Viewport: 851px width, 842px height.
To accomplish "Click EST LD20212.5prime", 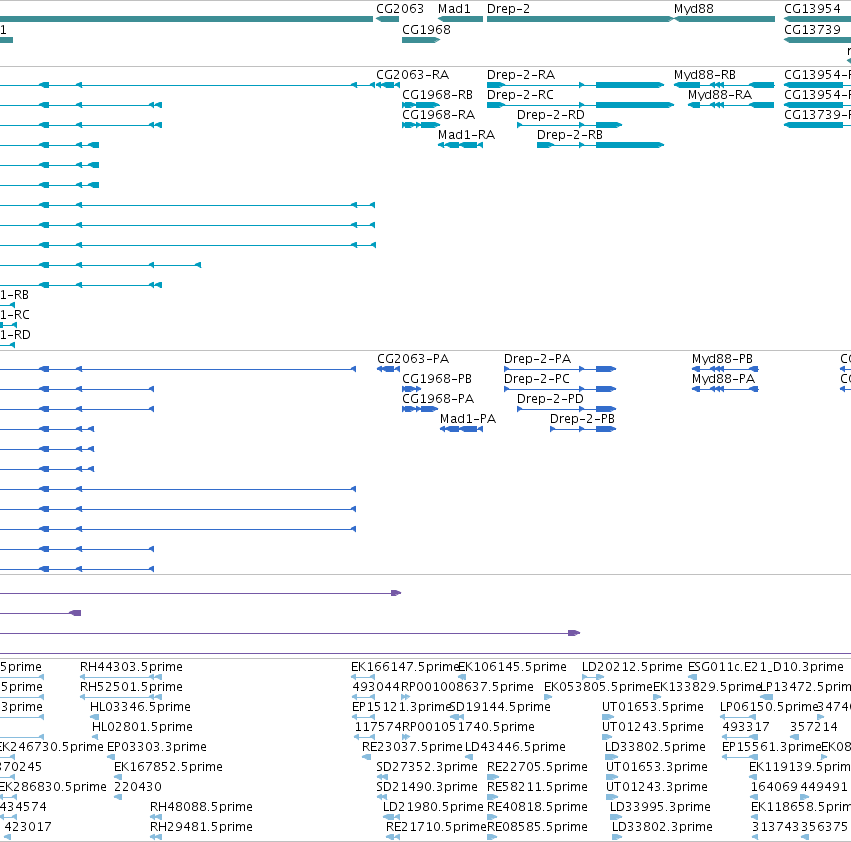I will [632, 667].
